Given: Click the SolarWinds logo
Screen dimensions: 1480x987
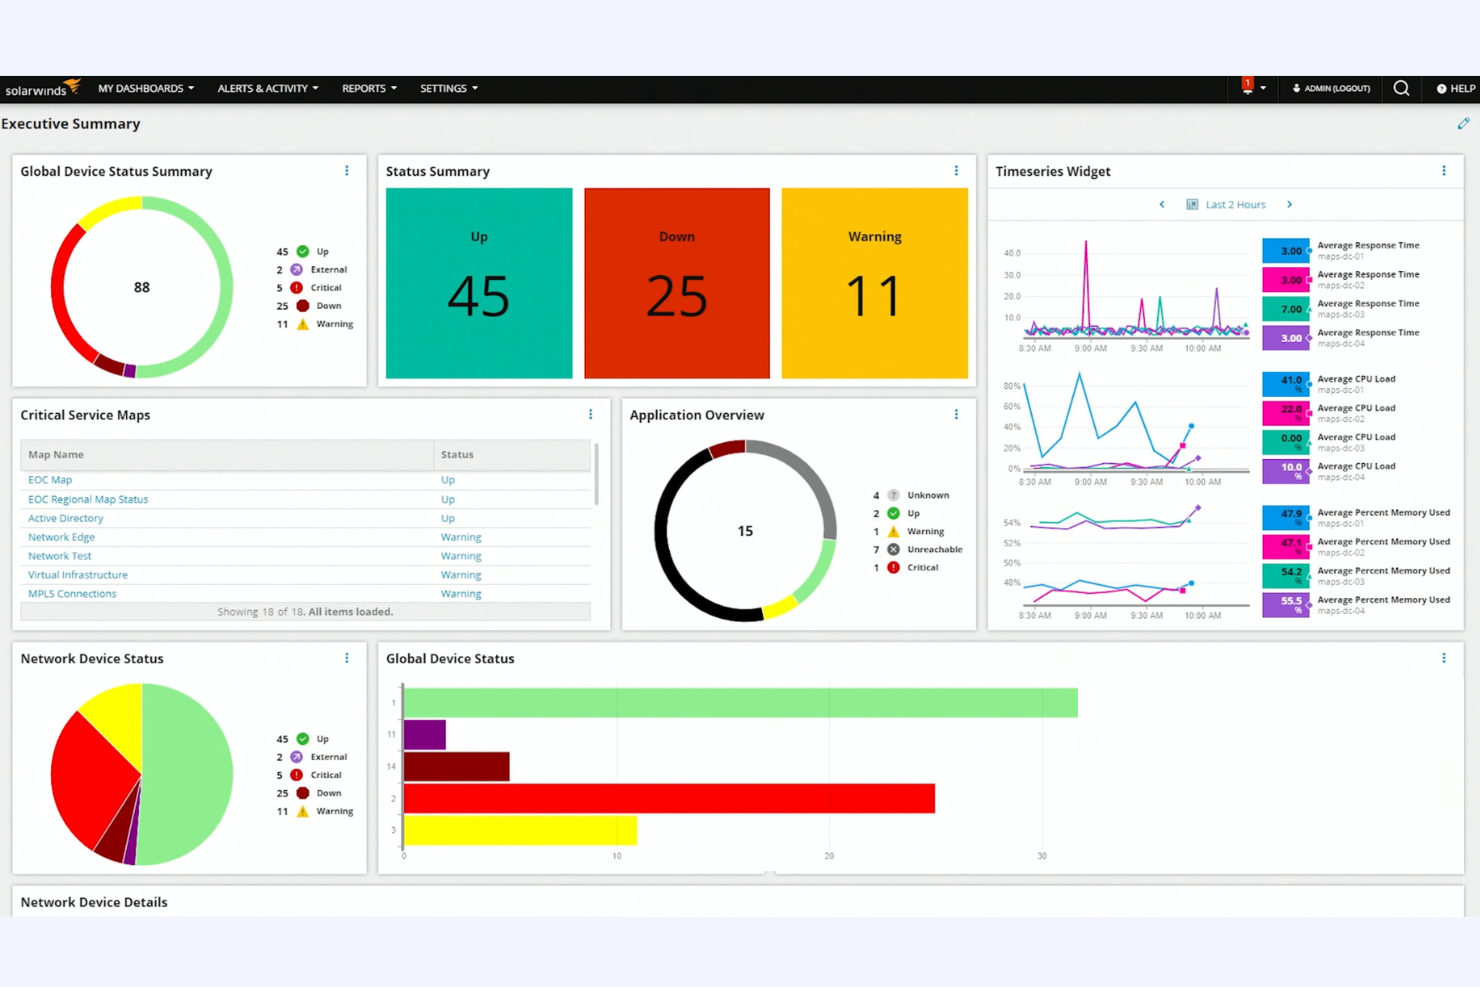Looking at the screenshot, I should [x=43, y=88].
